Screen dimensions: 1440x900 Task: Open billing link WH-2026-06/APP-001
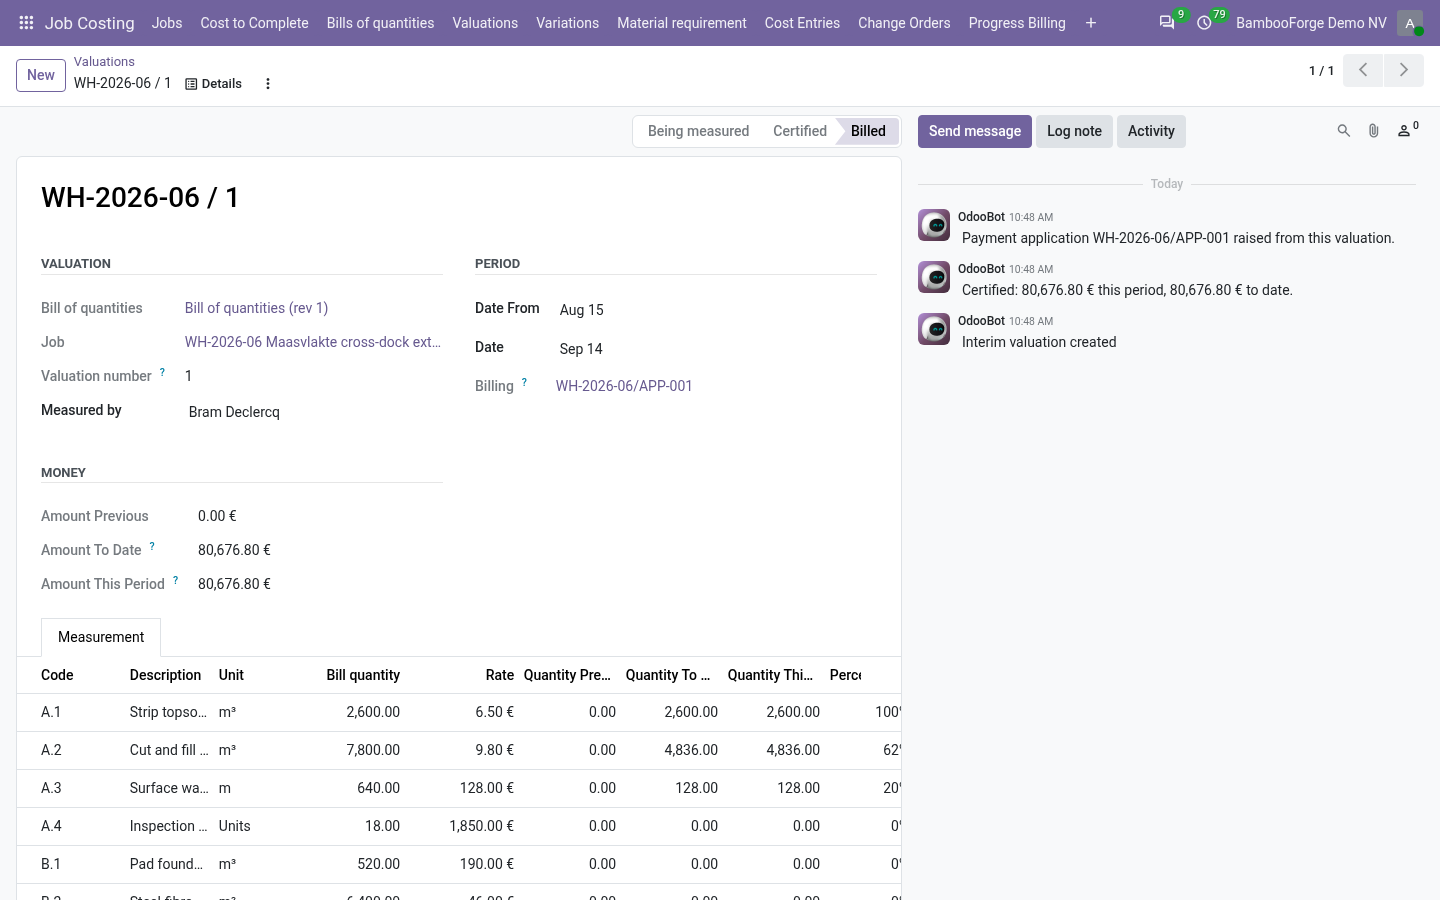click(x=624, y=386)
